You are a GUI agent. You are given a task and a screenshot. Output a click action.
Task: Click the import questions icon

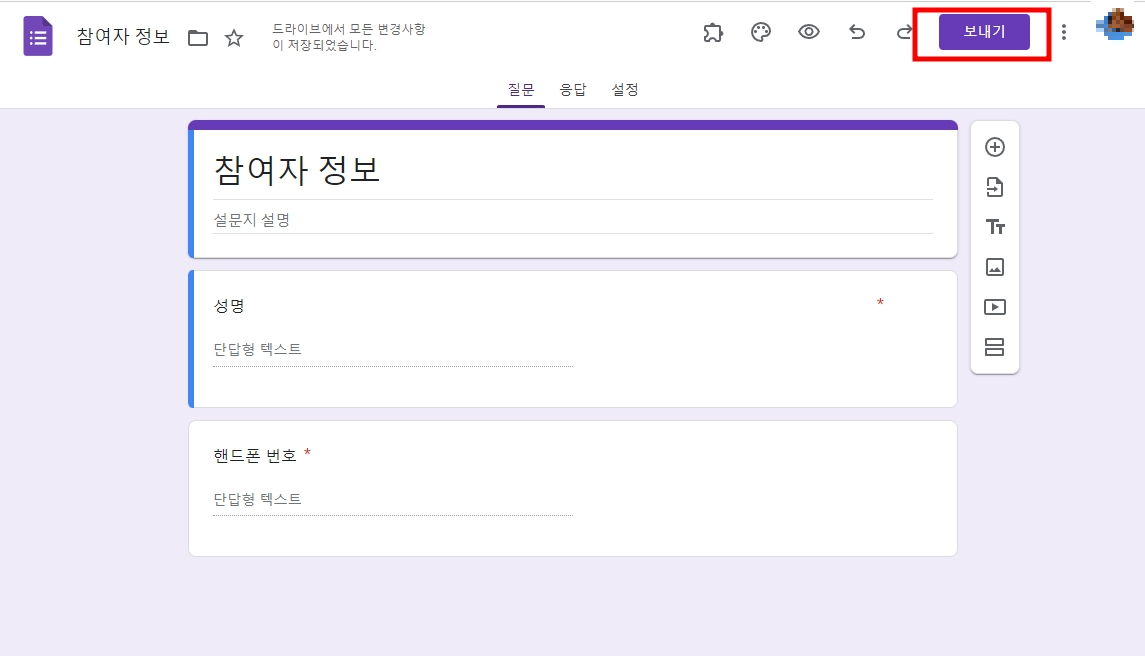995,187
